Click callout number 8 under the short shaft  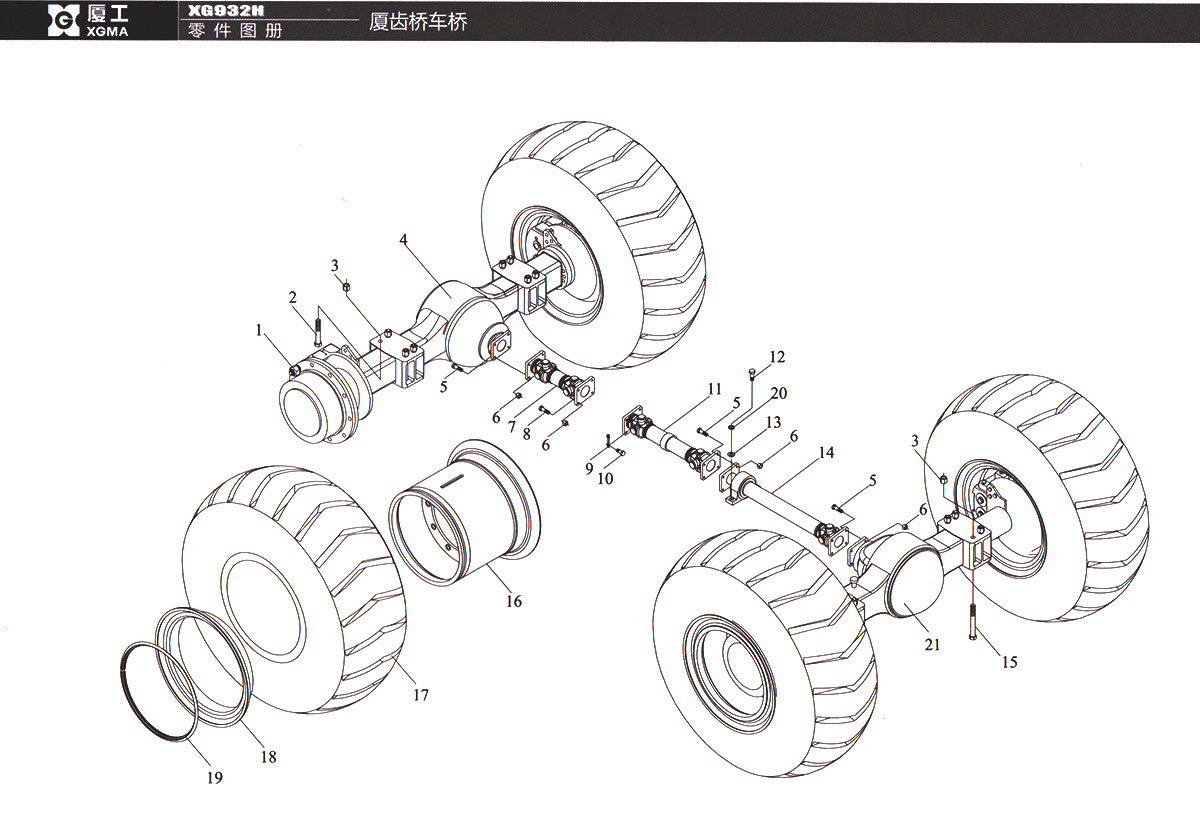click(x=526, y=434)
